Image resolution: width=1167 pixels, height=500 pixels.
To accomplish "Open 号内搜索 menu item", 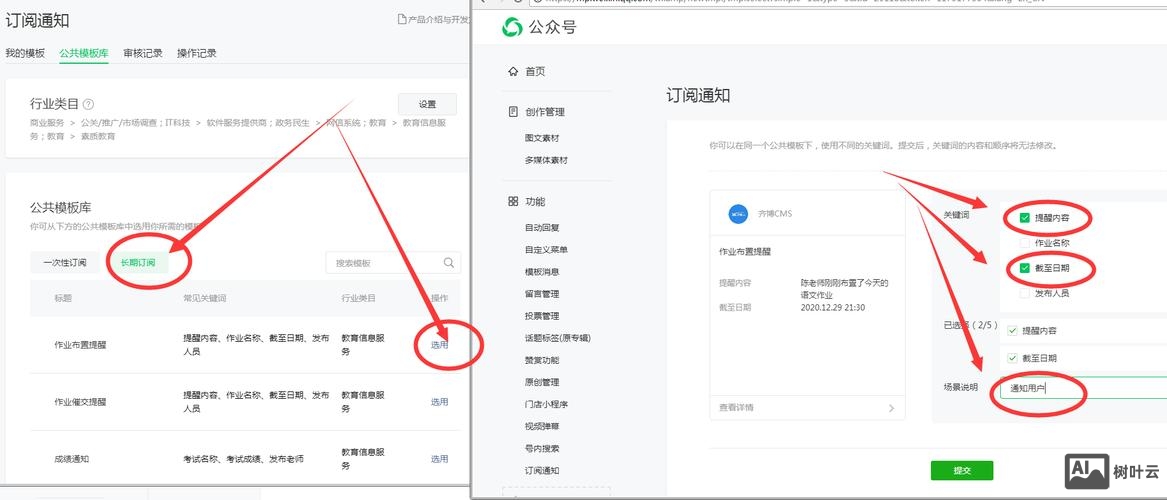I will point(542,449).
